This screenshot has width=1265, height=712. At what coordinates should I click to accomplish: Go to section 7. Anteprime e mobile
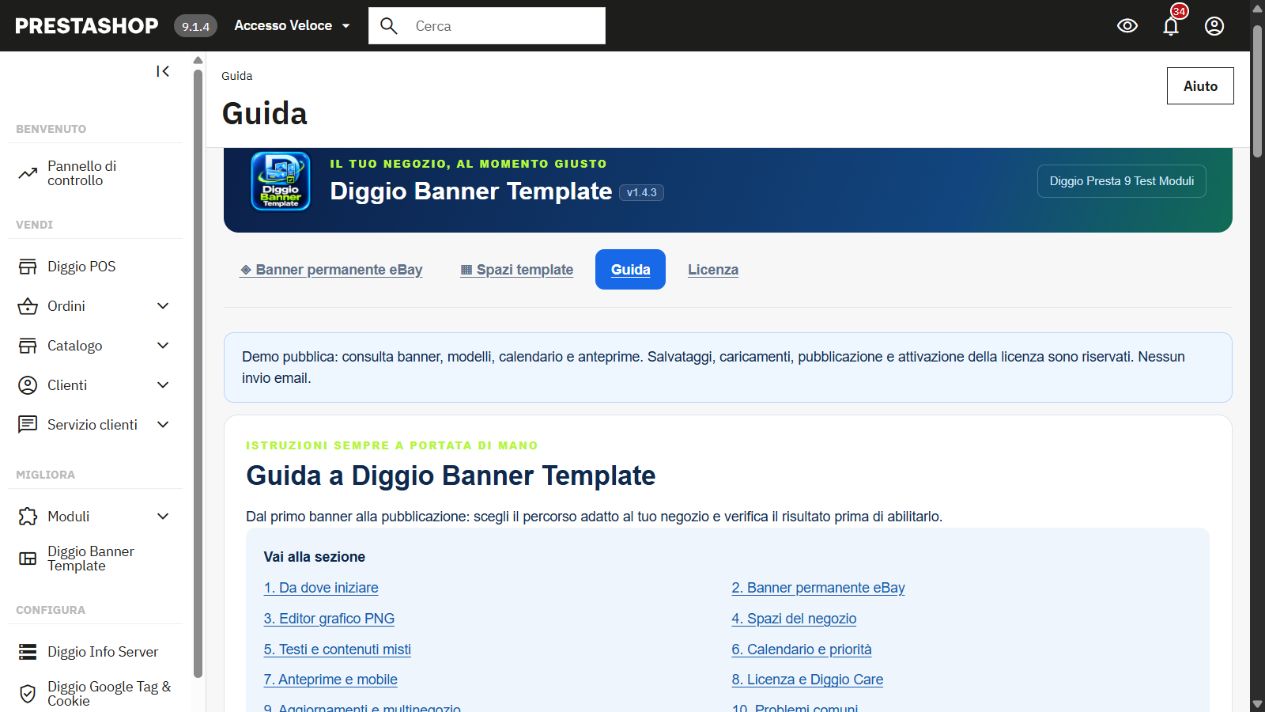(331, 680)
